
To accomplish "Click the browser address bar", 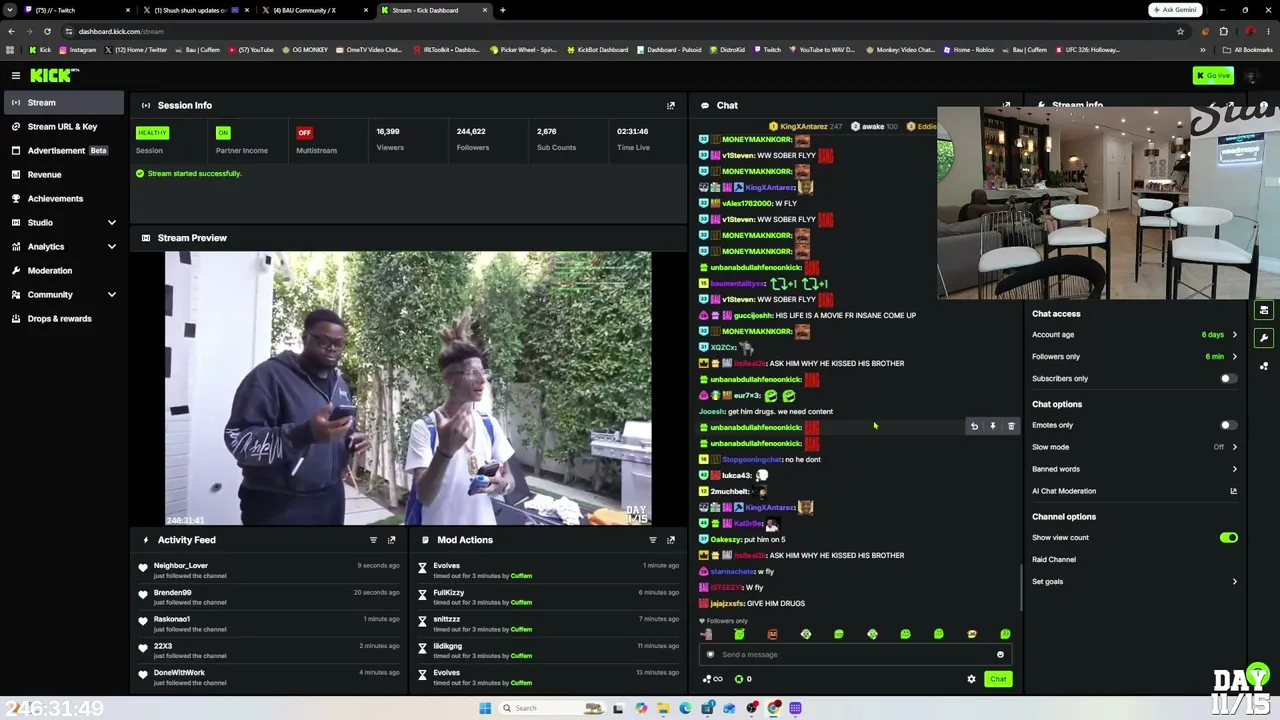I will 620,31.
